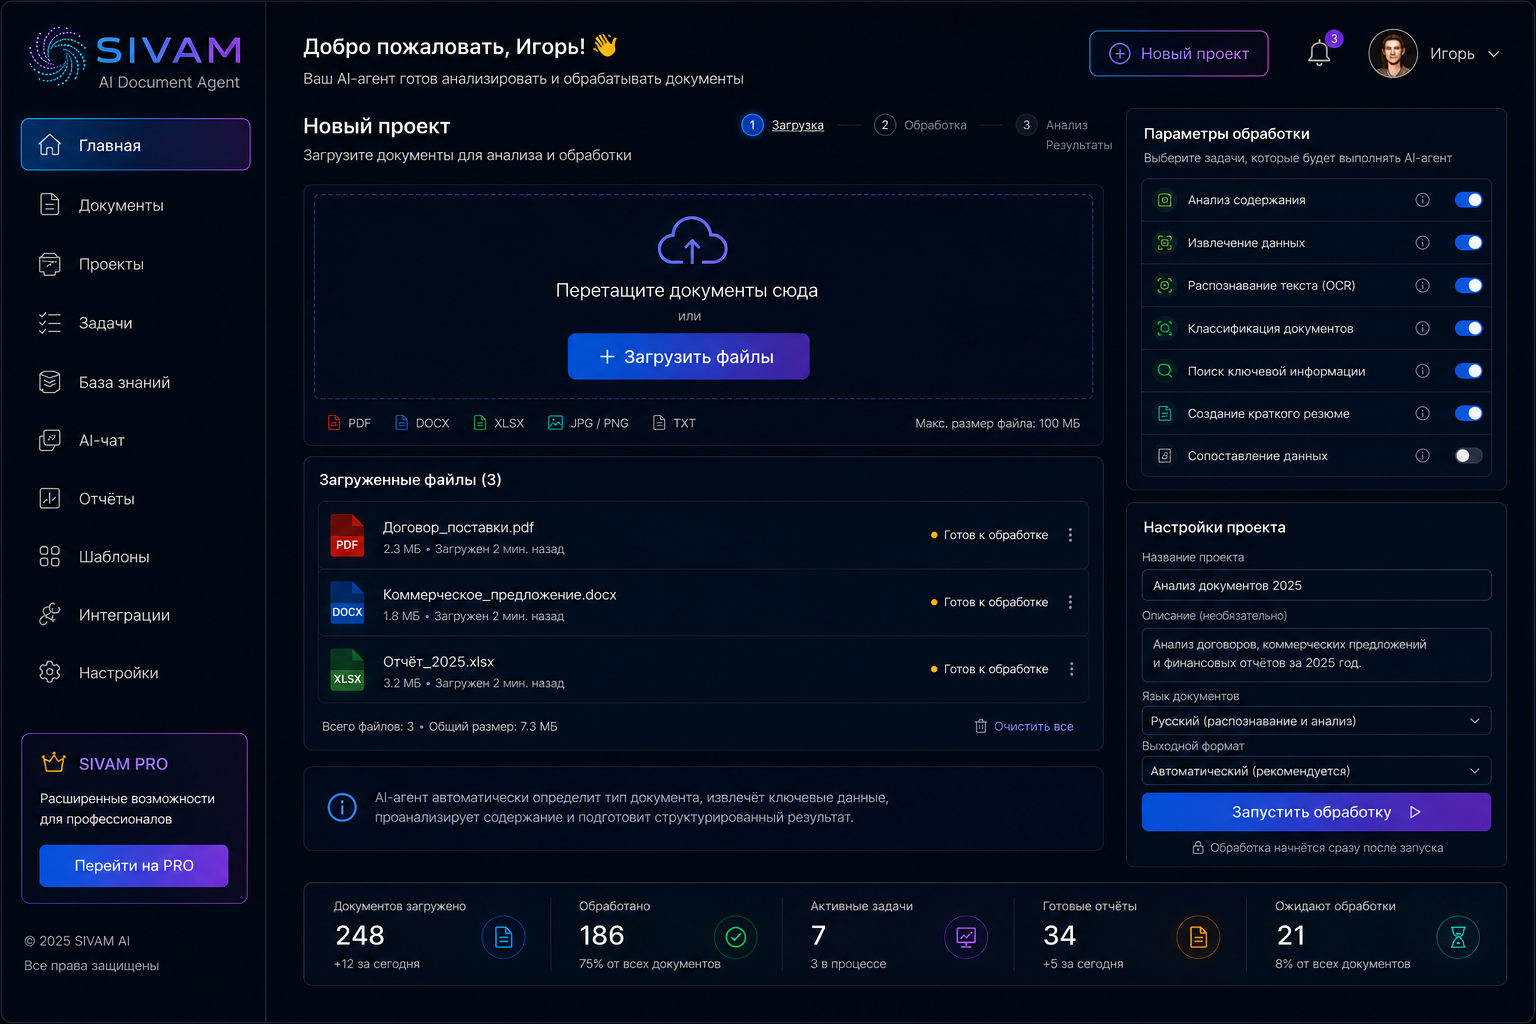Image resolution: width=1536 pixels, height=1024 pixels.
Task: Show info for Извлечение данных
Action: point(1422,243)
